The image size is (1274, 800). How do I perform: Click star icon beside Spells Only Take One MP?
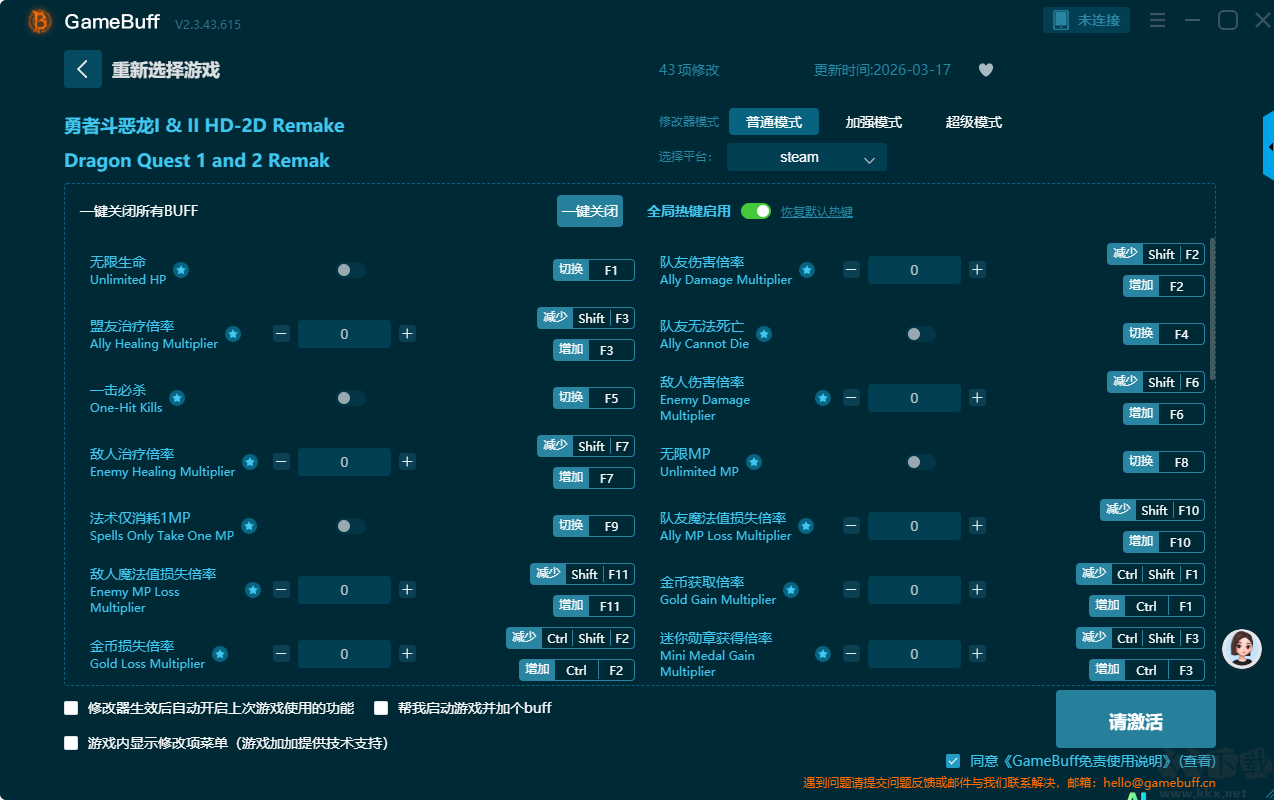click(249, 526)
